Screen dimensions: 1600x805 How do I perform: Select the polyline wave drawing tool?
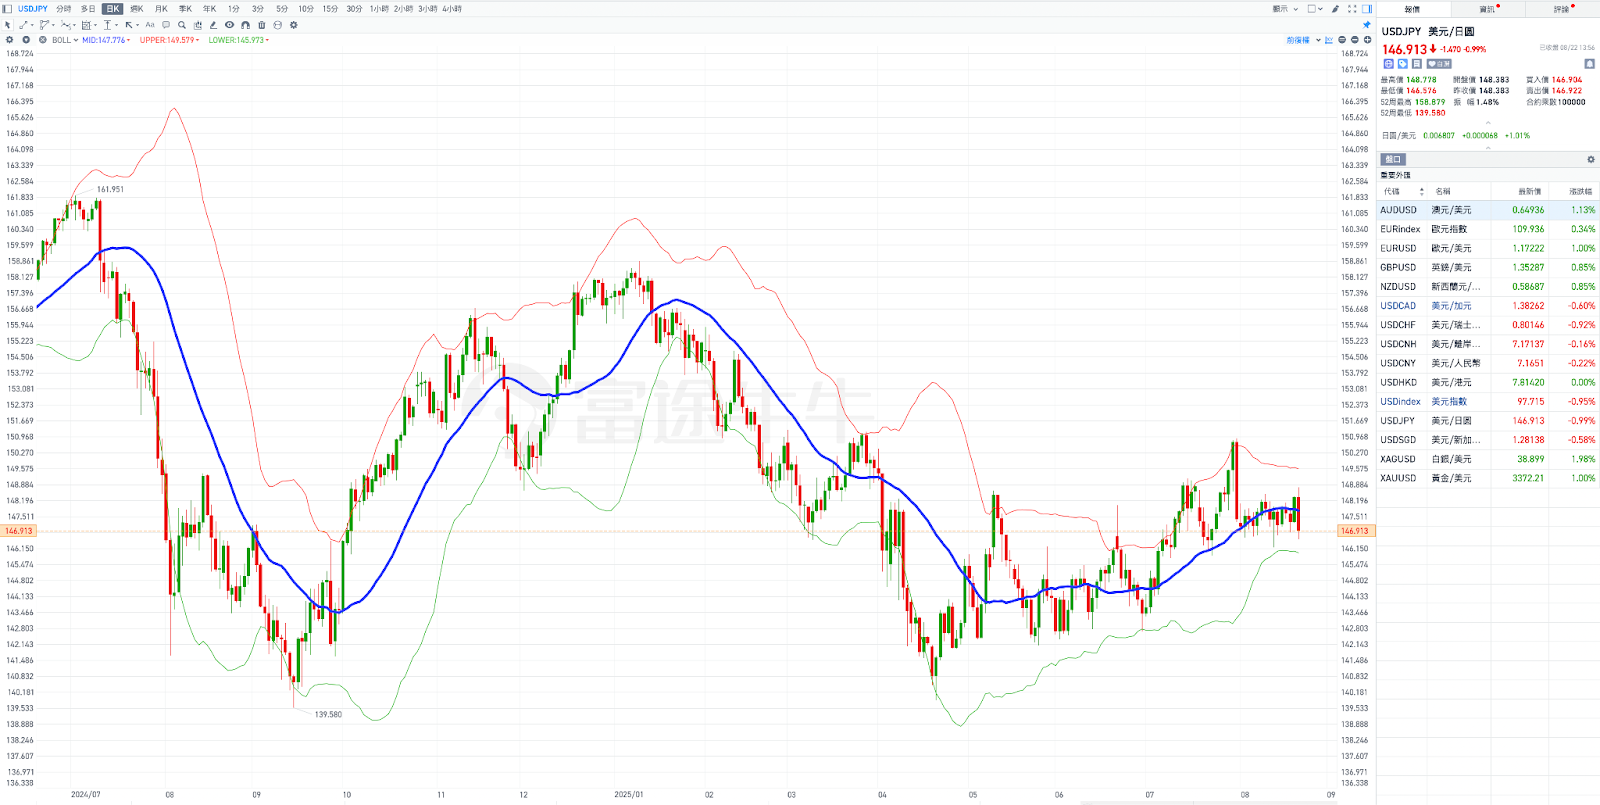66,25
